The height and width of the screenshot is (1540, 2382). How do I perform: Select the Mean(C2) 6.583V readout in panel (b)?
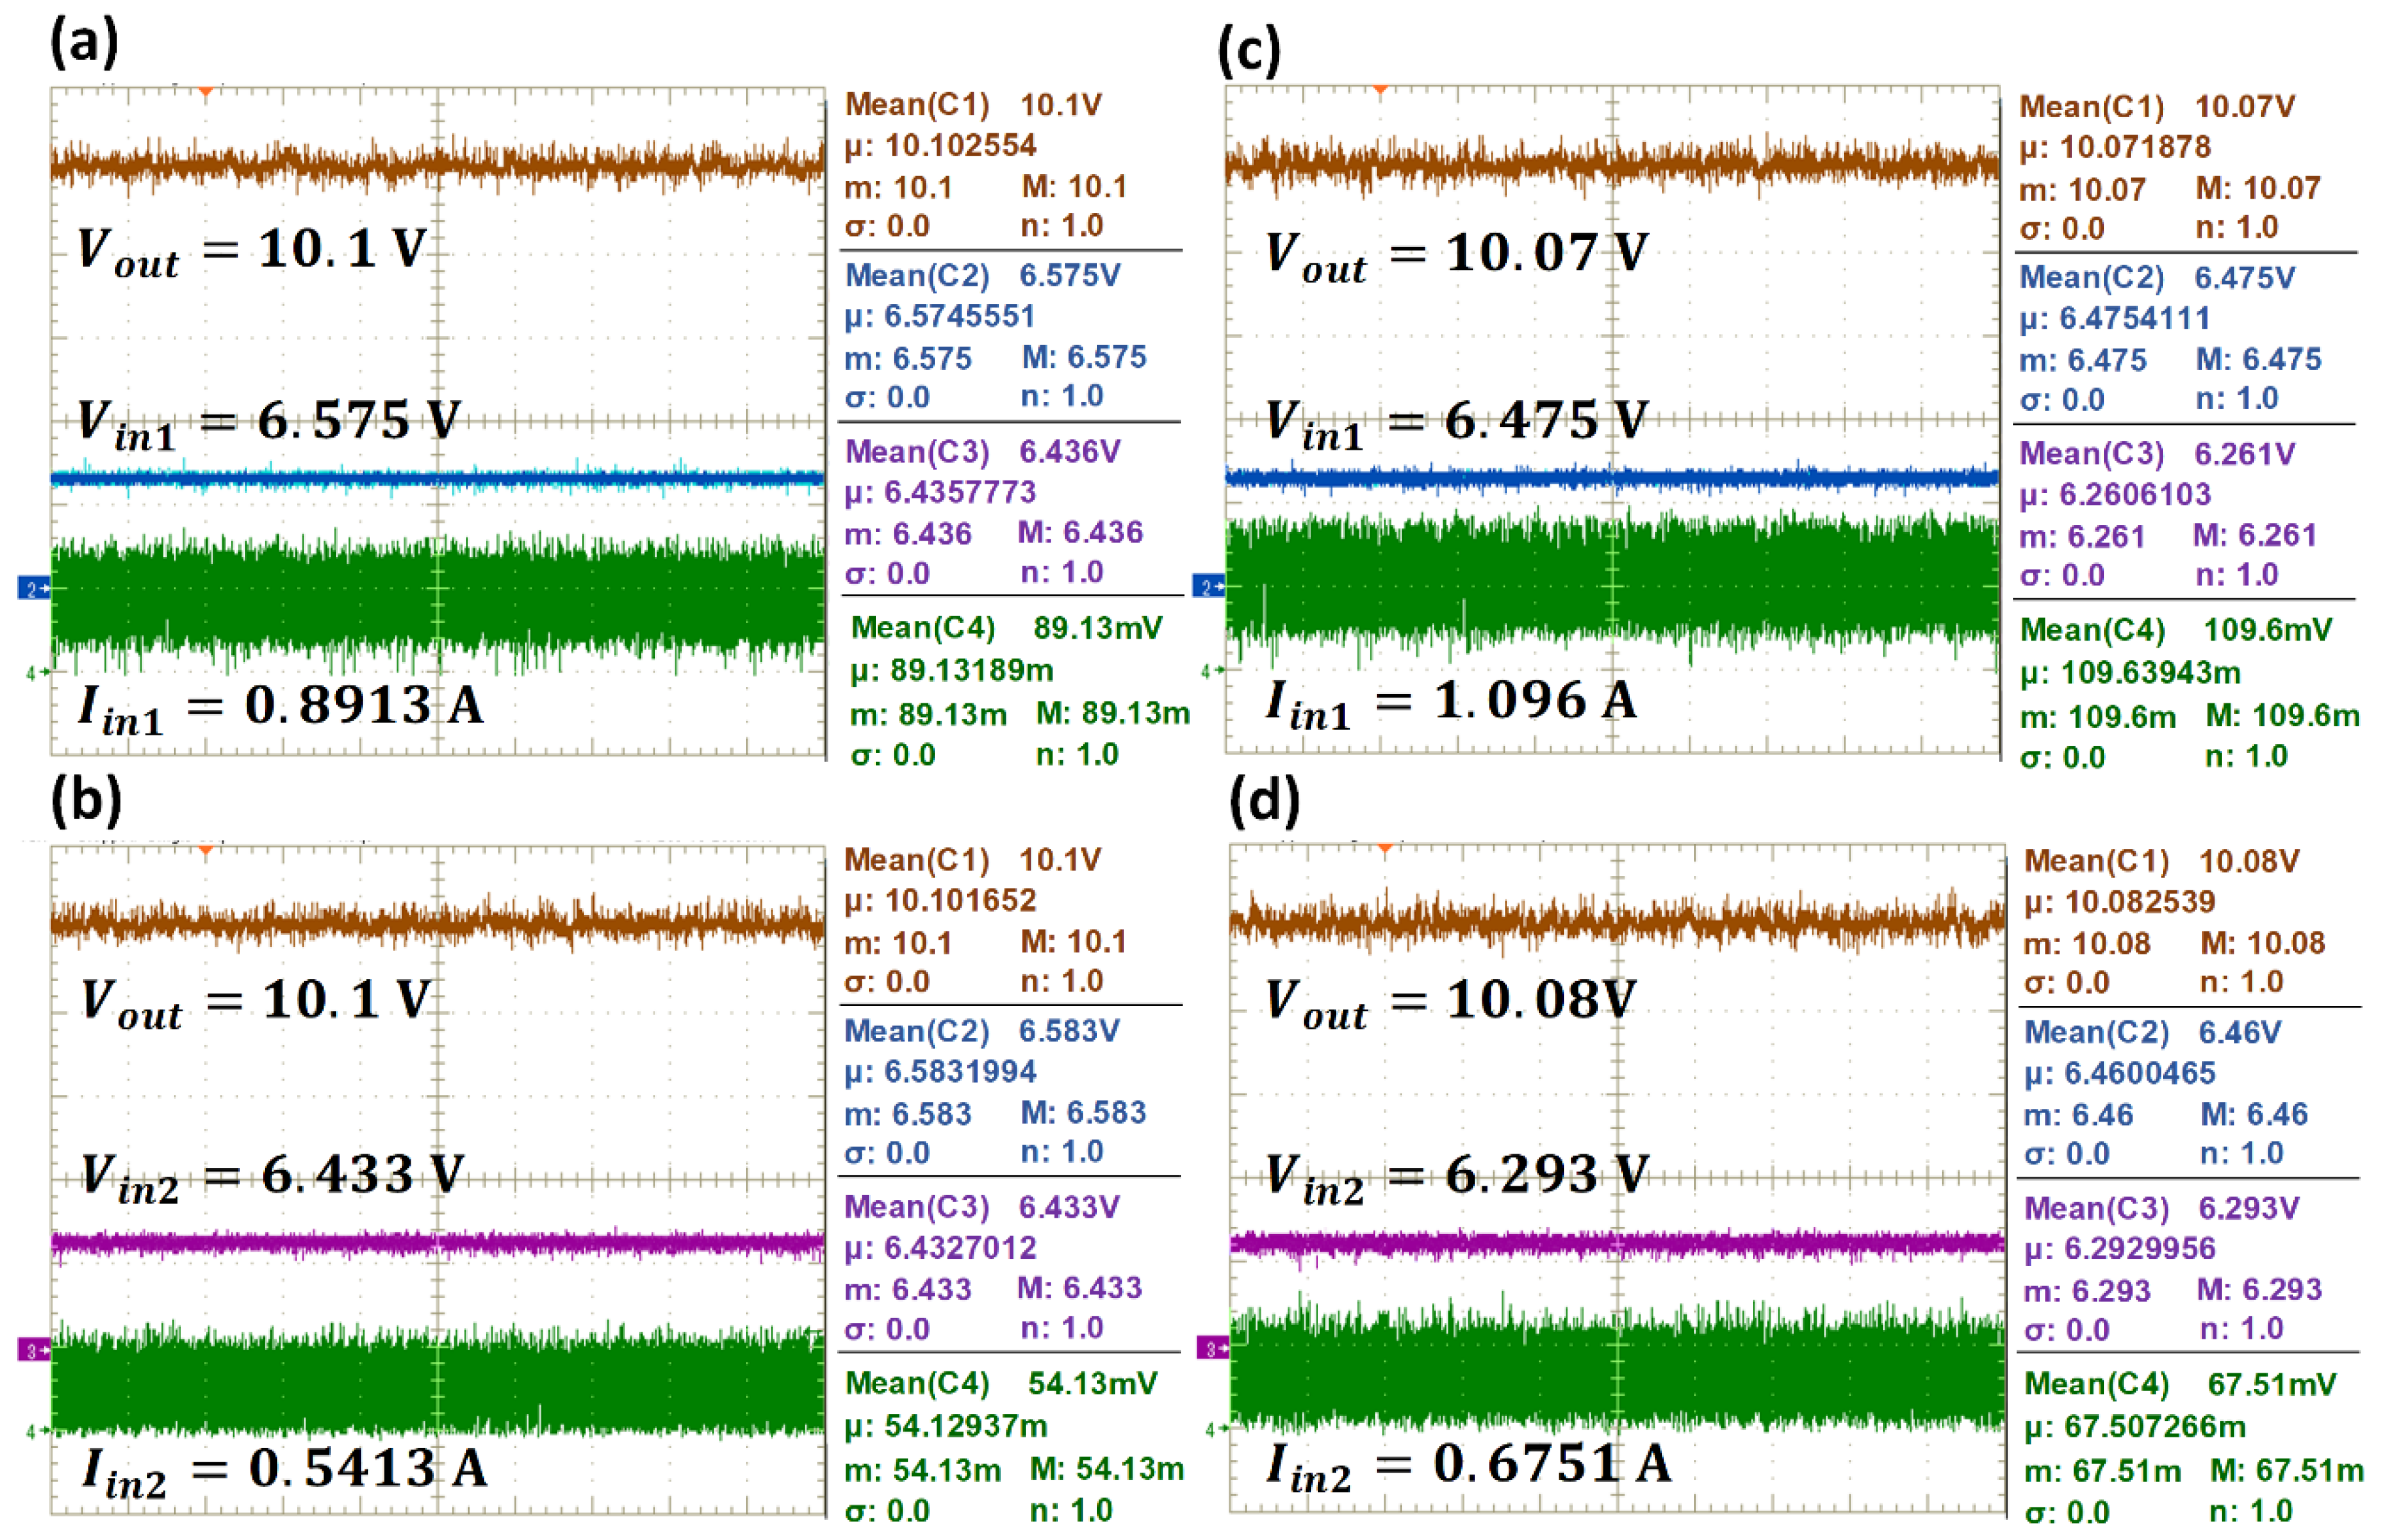point(981,1030)
